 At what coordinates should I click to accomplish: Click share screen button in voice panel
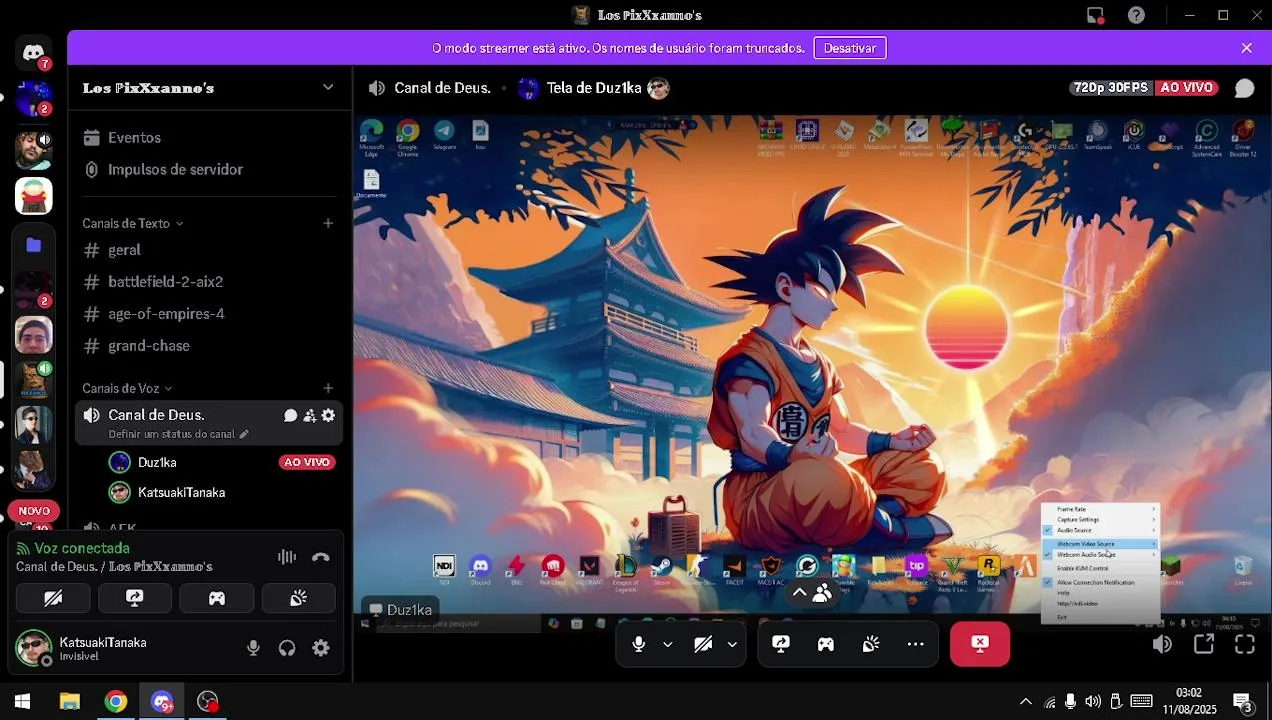[x=135, y=598]
